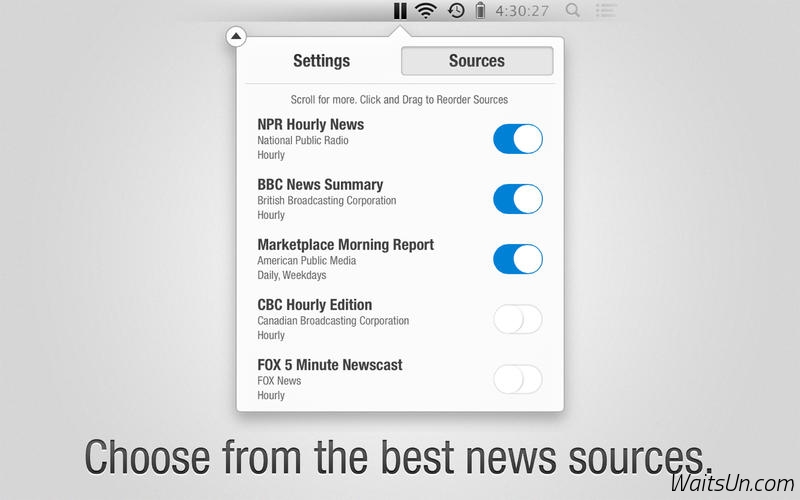Enable CBC Hourly Edition source
Image resolution: width=800 pixels, height=500 pixels.
point(518,319)
